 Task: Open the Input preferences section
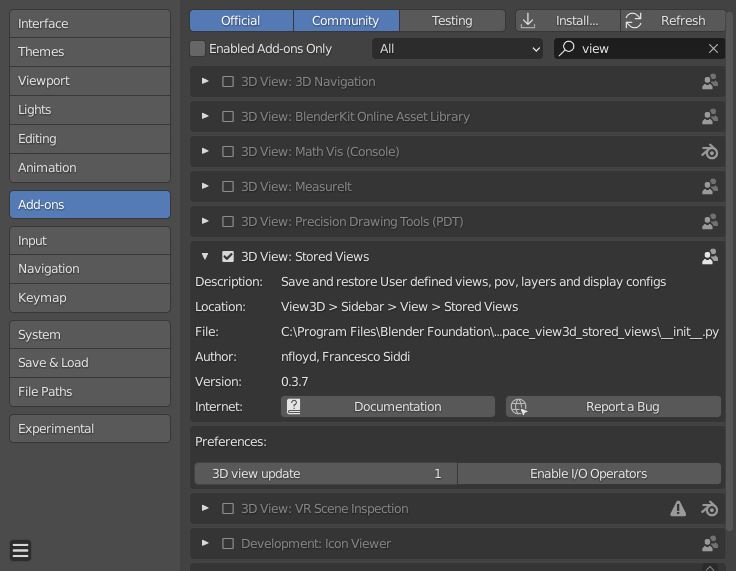(90, 240)
